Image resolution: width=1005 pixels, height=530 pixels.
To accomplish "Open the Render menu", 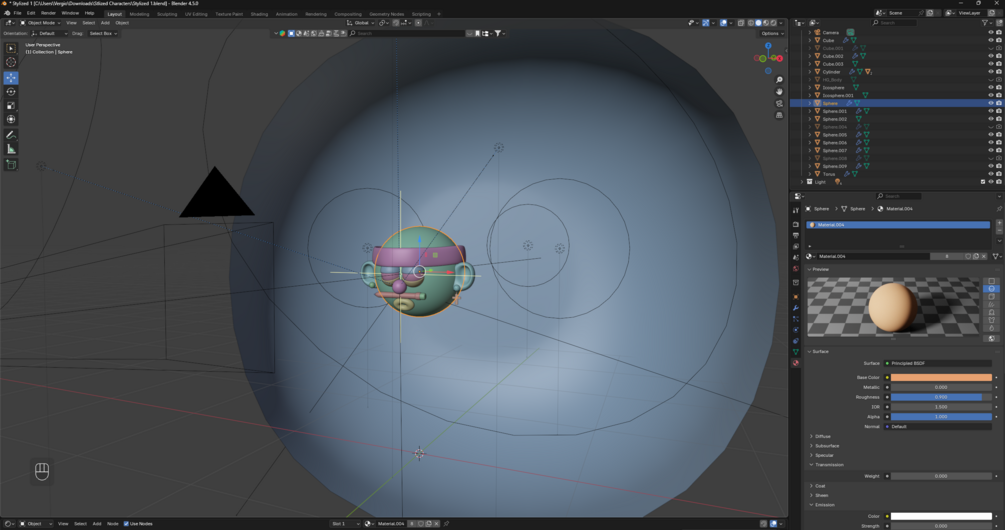I will [48, 13].
